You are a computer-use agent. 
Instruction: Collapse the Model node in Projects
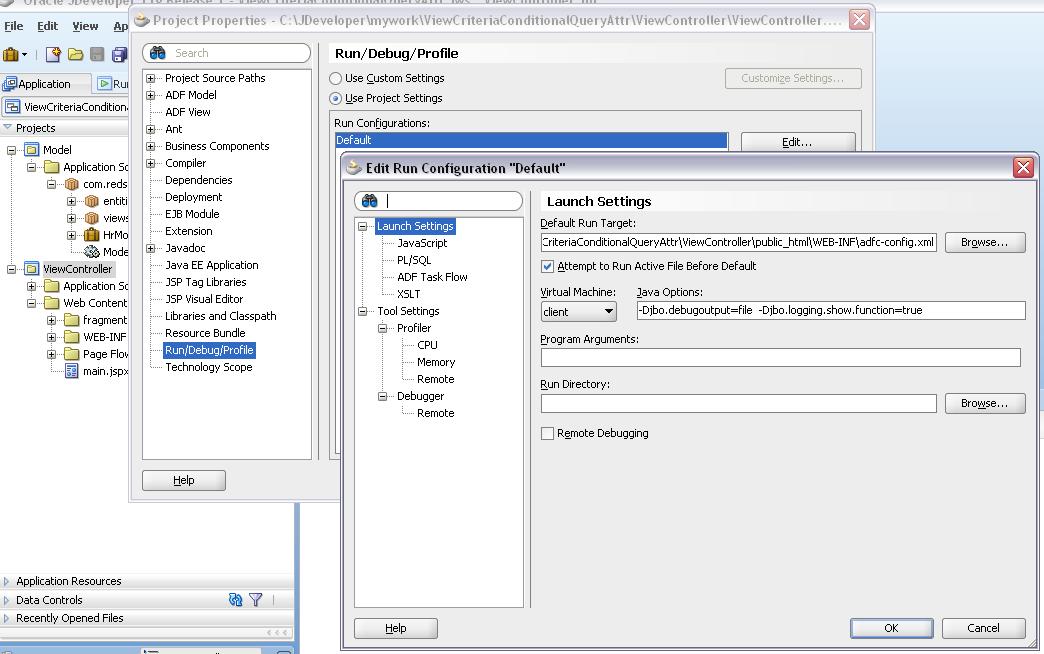coord(13,149)
